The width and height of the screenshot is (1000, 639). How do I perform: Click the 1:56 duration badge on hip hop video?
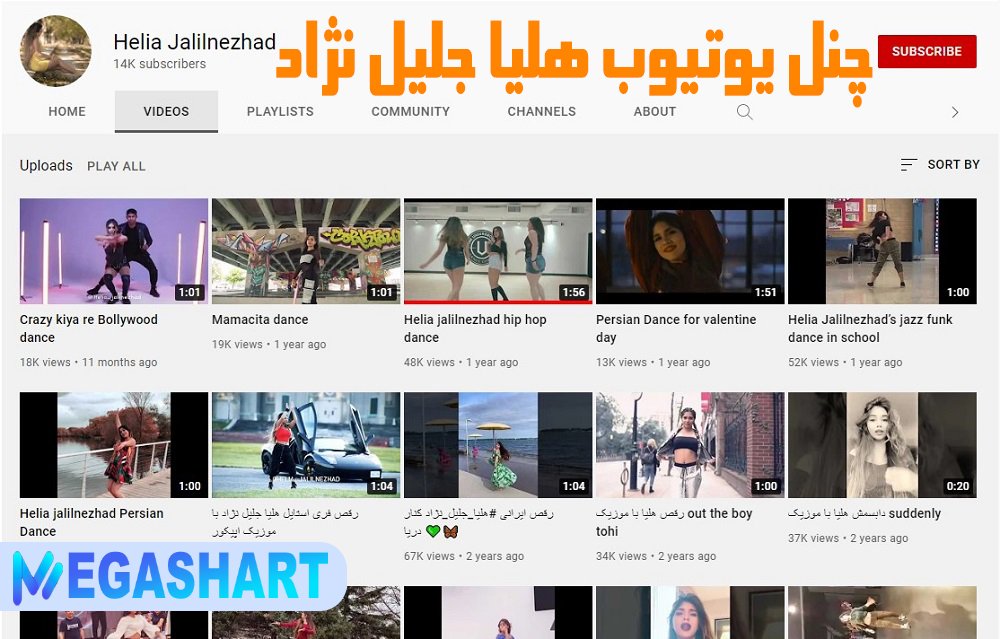point(573,292)
